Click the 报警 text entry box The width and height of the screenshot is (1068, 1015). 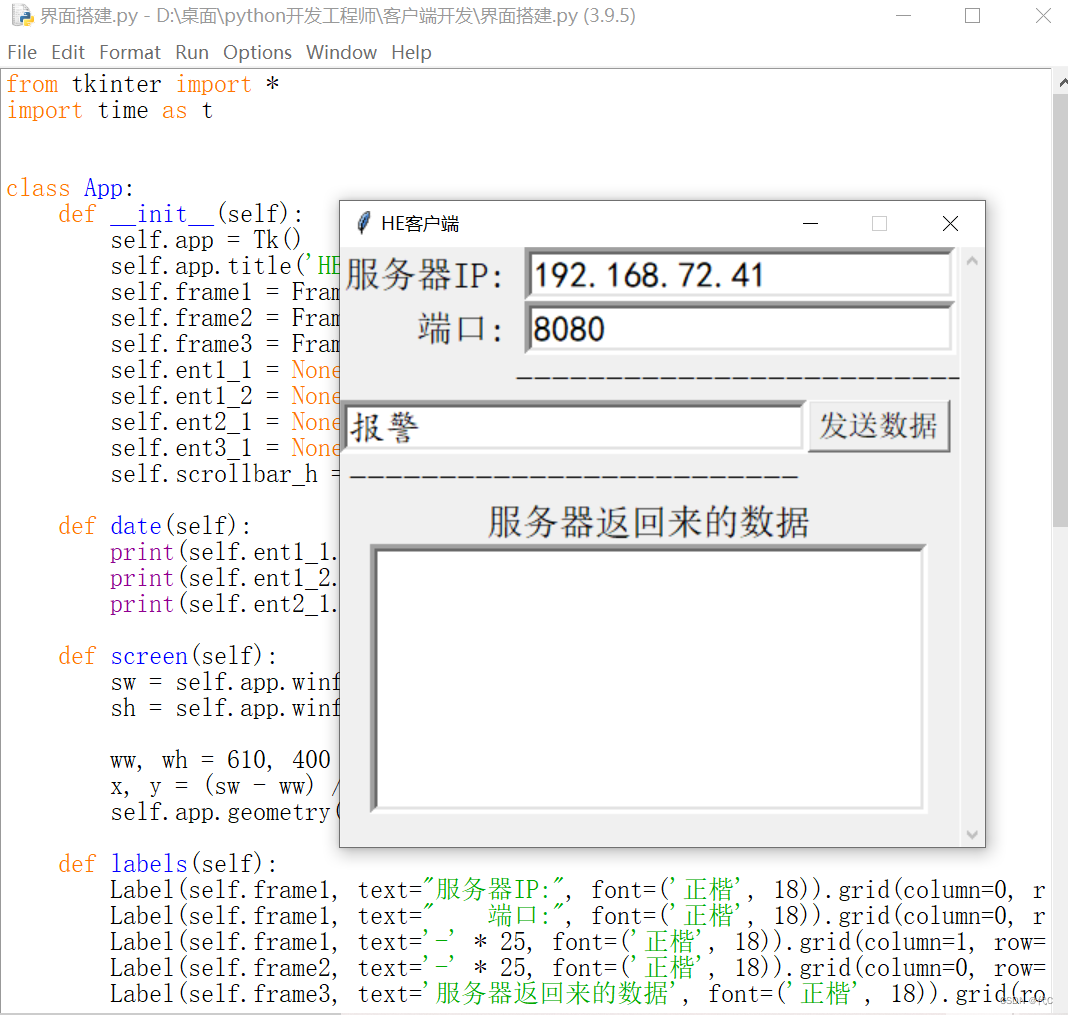(x=575, y=425)
